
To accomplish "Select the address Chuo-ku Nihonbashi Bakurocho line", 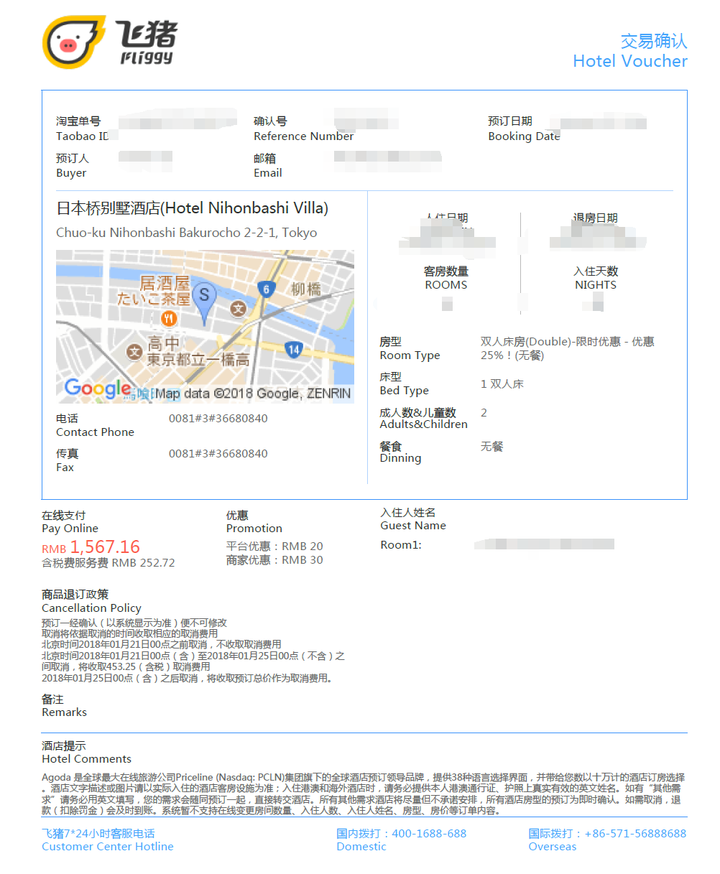I will tap(186, 232).
